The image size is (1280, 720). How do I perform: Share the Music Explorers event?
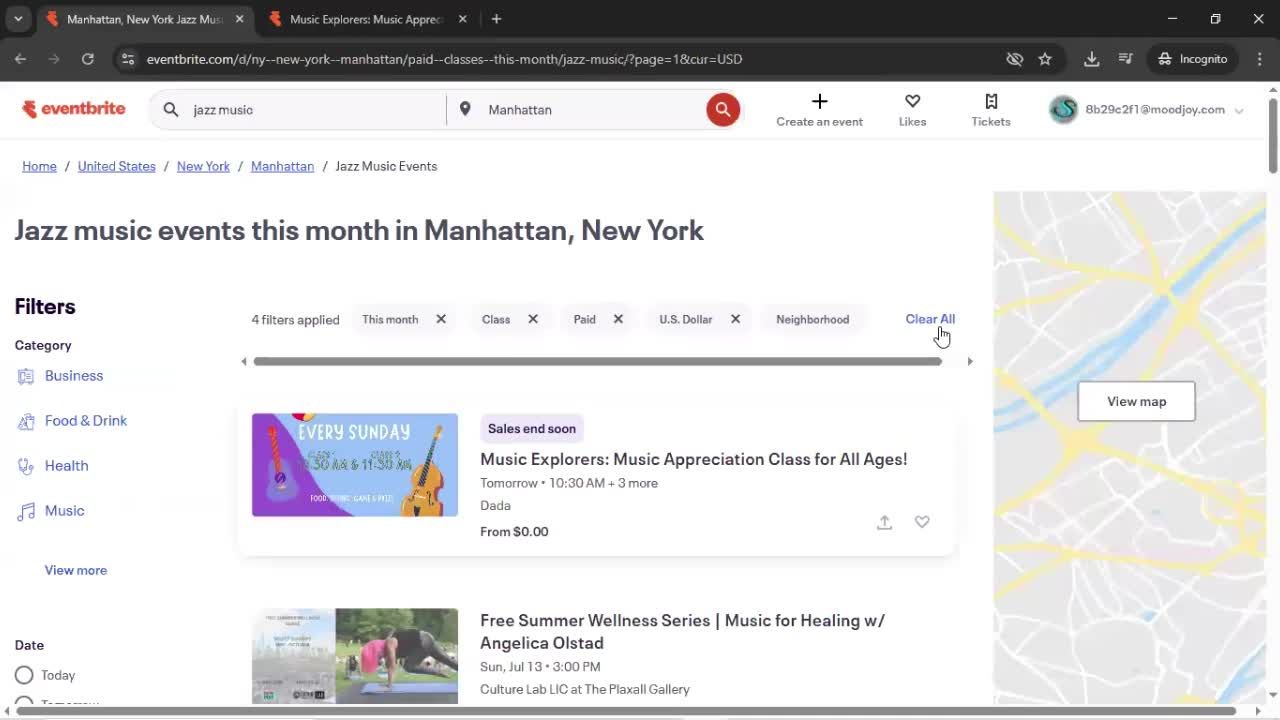(x=884, y=522)
